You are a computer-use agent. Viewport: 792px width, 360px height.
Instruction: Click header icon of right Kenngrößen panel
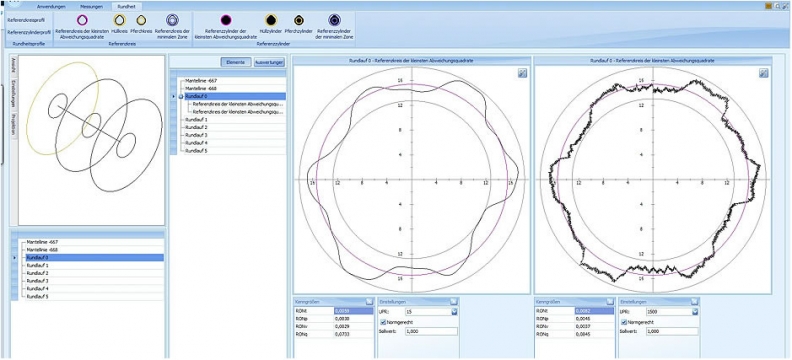pos(611,301)
